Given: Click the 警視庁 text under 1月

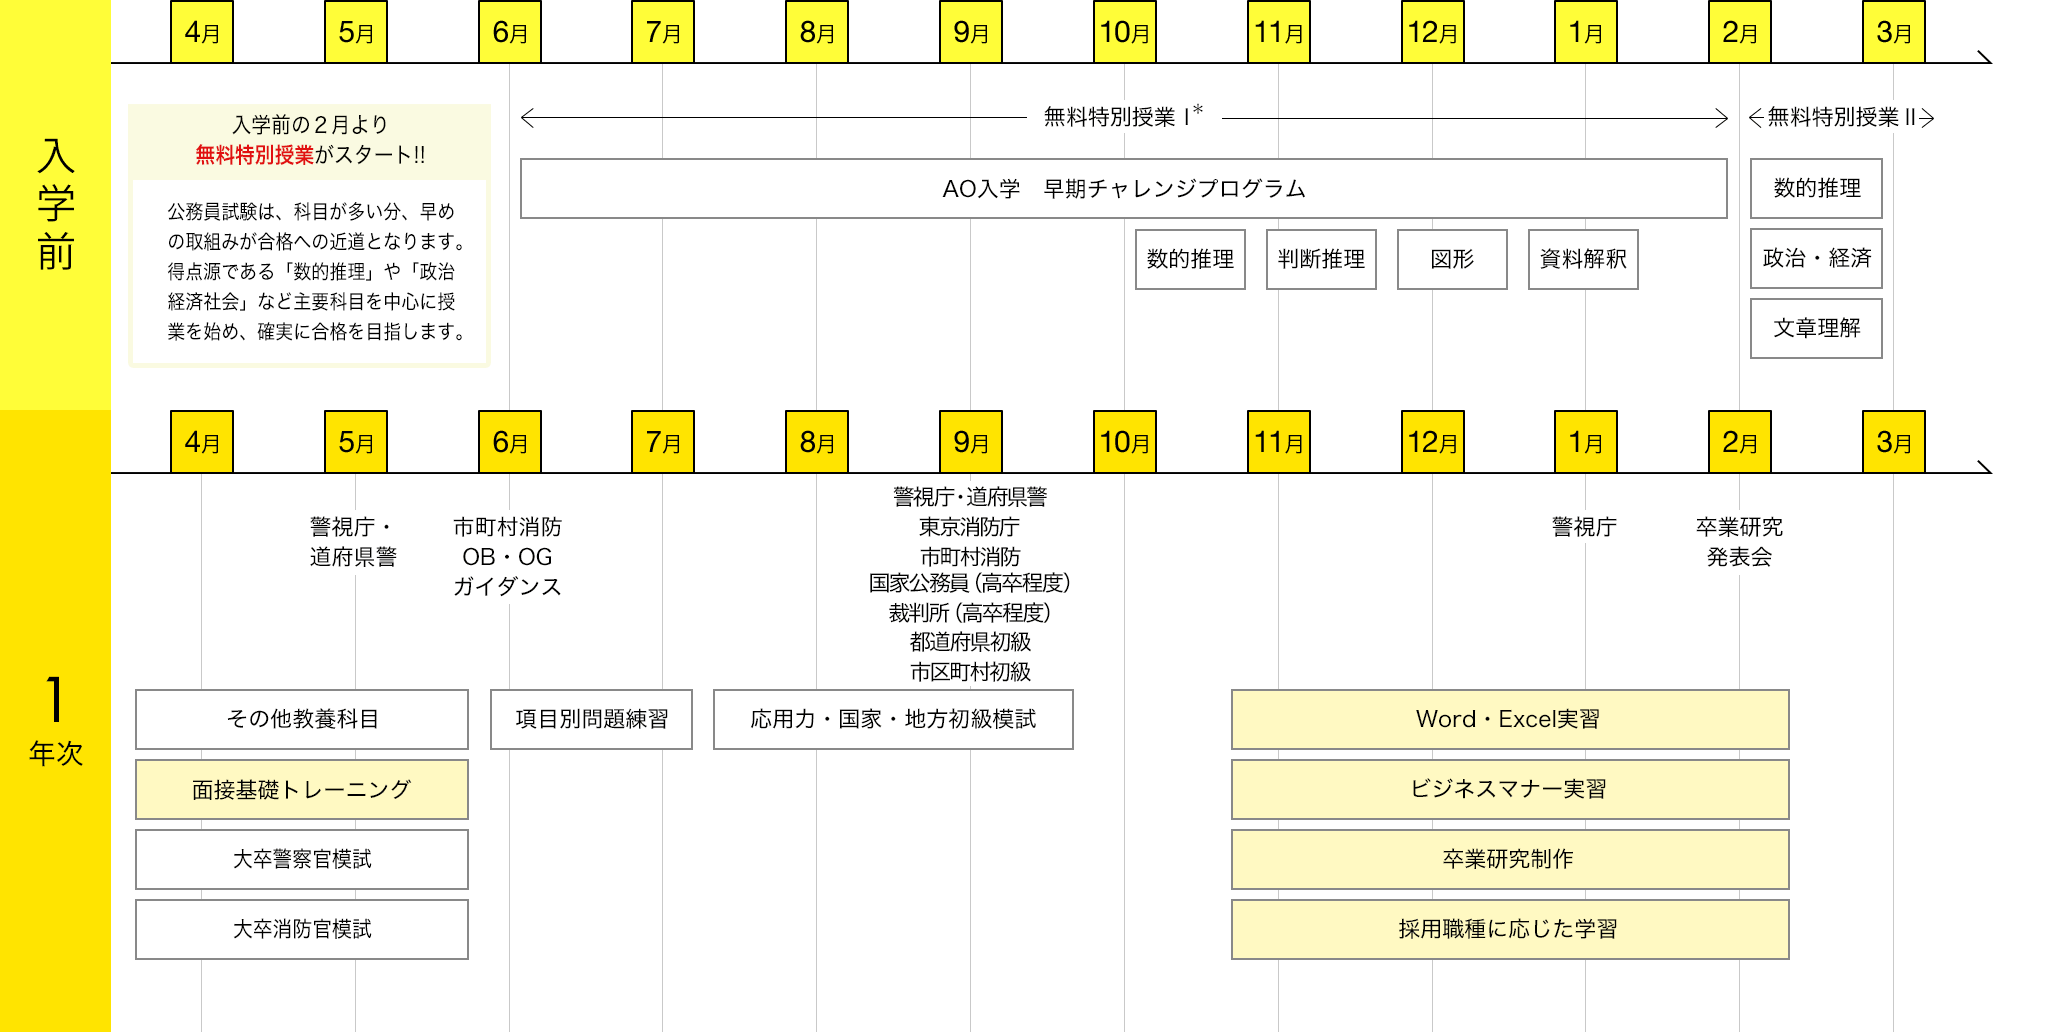Looking at the screenshot, I should (1584, 527).
